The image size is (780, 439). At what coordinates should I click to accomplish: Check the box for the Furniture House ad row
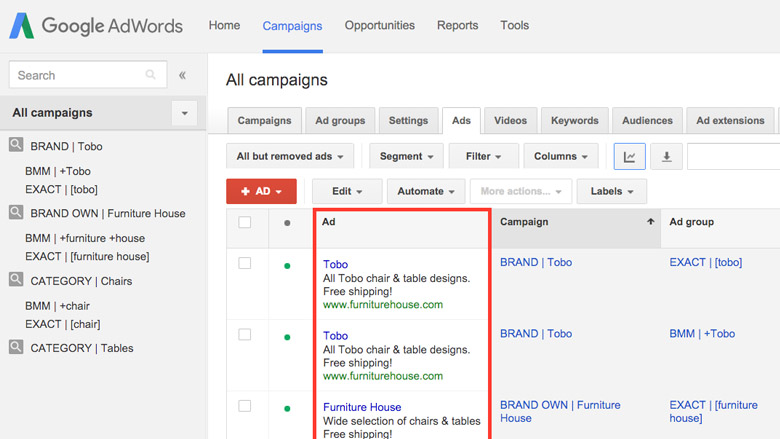(x=245, y=406)
